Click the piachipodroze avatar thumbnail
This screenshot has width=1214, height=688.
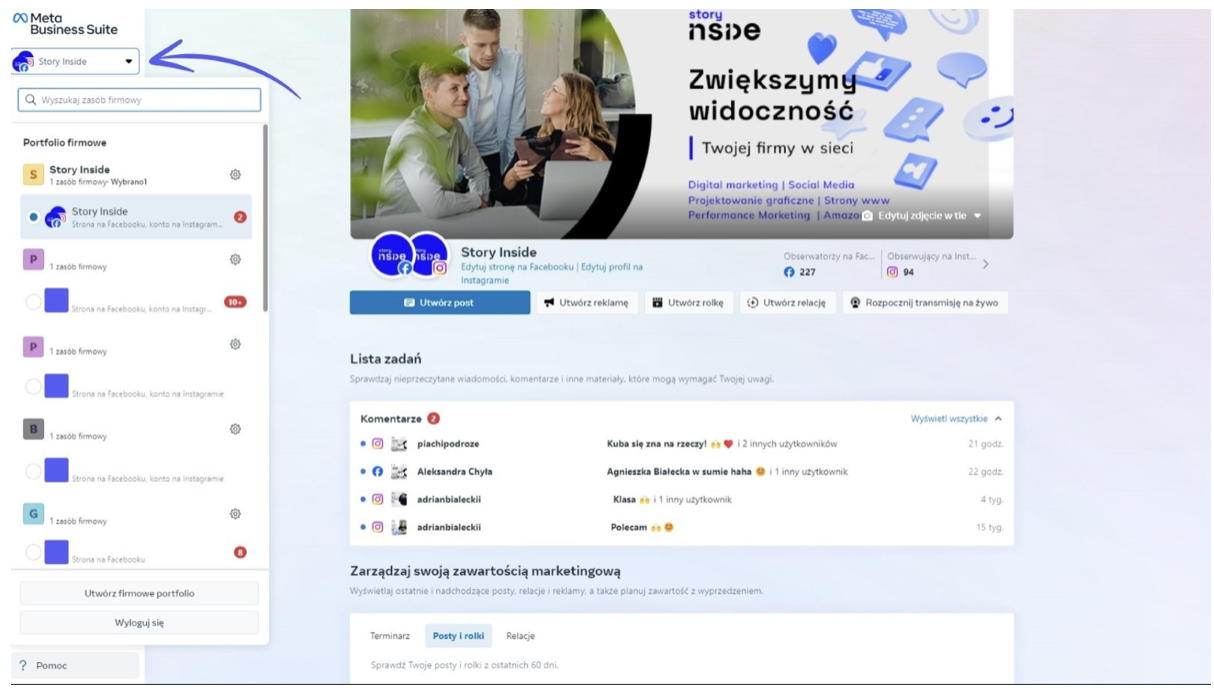point(399,444)
